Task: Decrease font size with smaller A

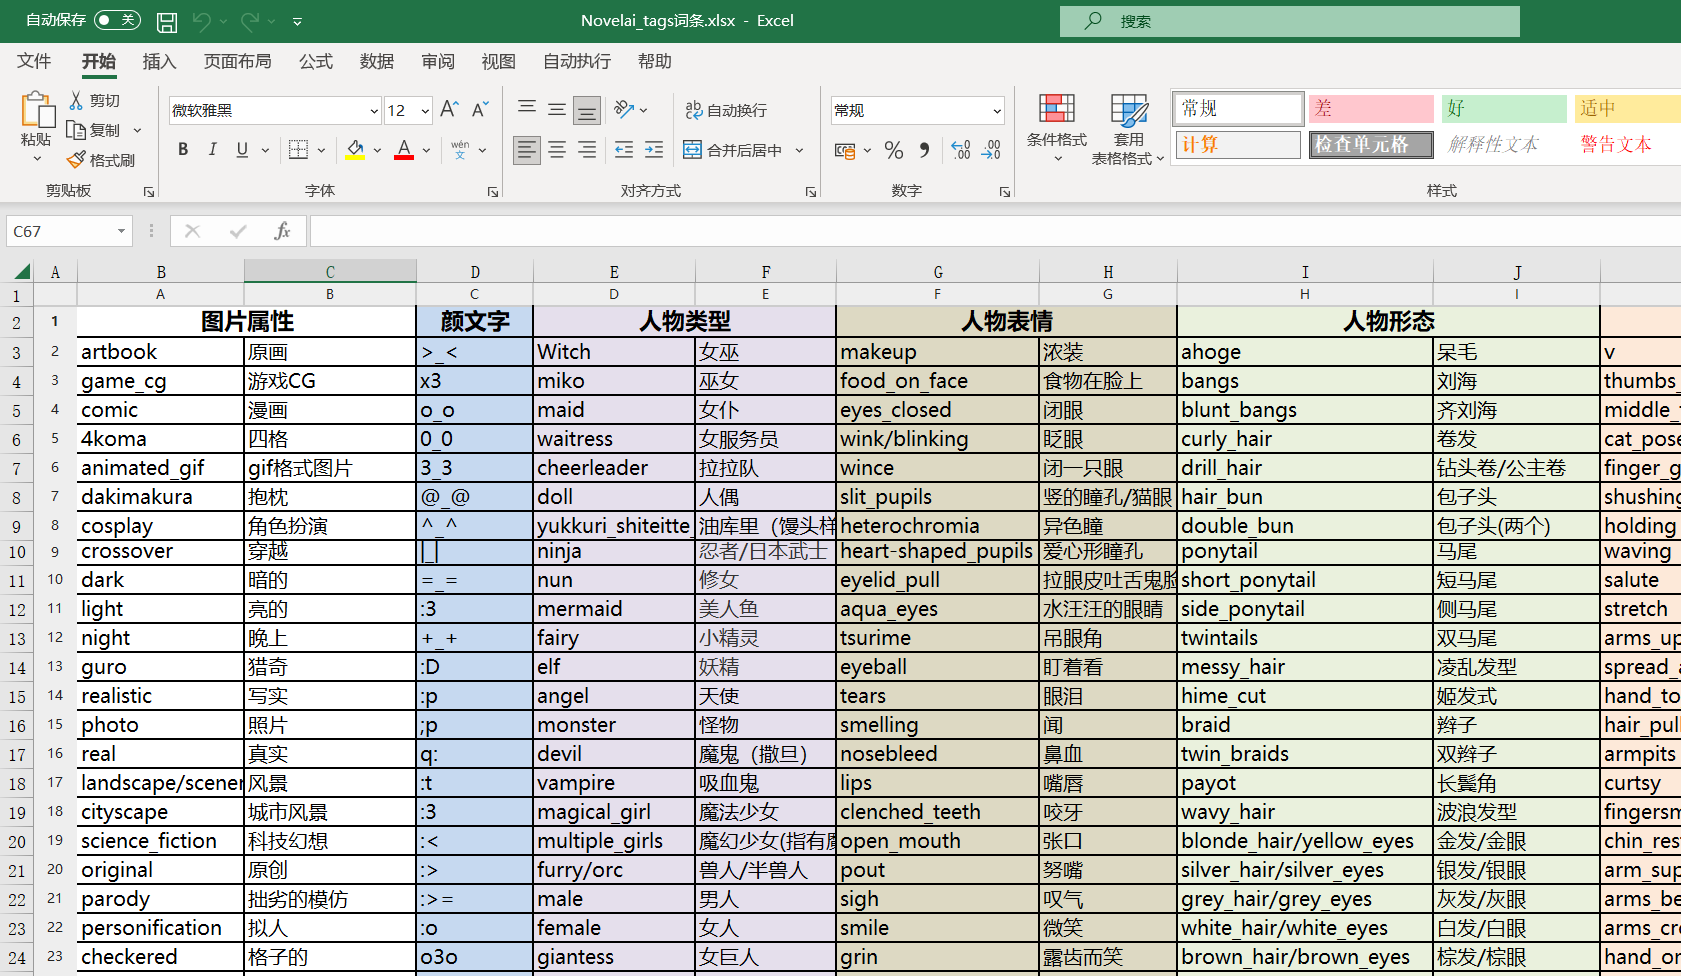Action: 480,109
